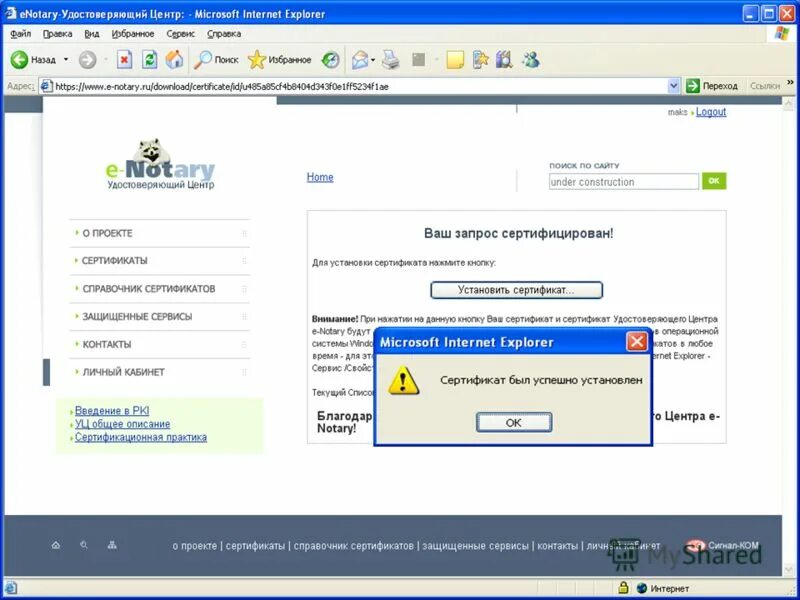Open the Сервис menu

pos(181,34)
